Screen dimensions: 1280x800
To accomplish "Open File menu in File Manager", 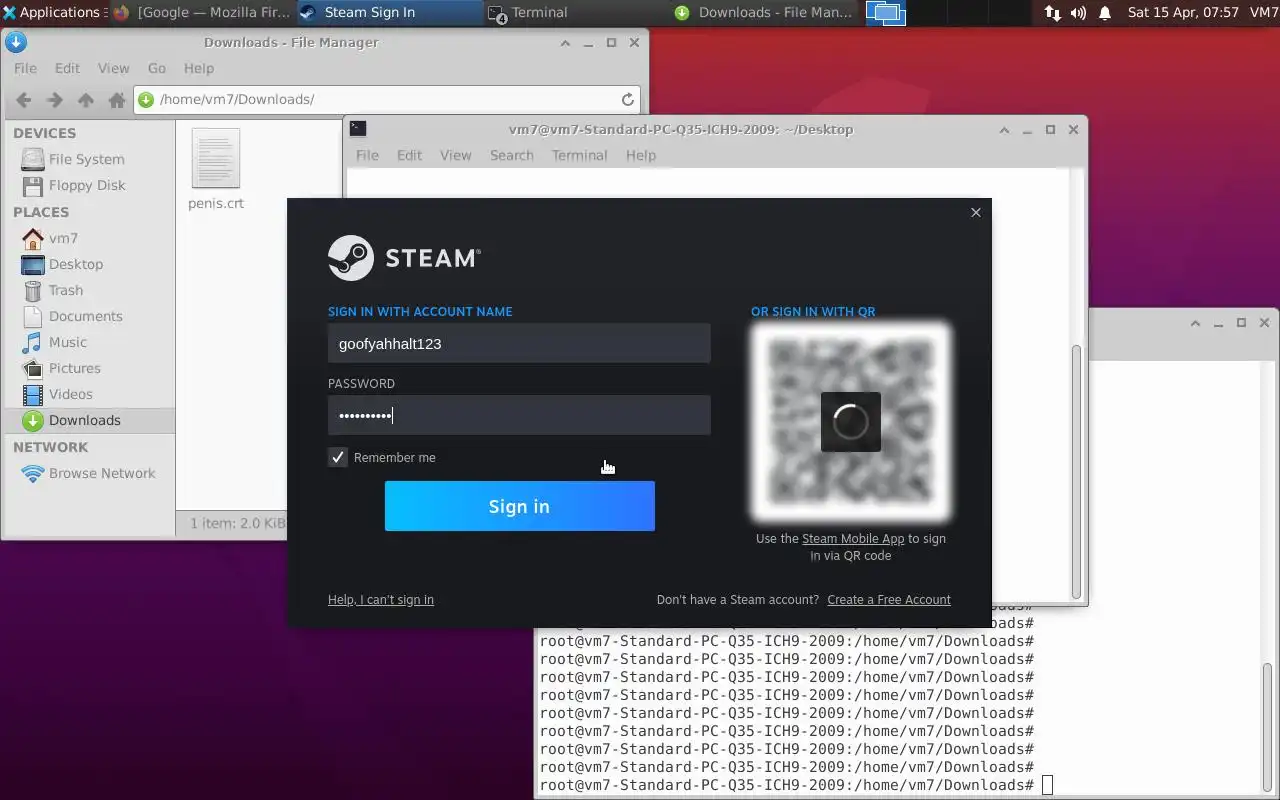I will click(x=25, y=68).
